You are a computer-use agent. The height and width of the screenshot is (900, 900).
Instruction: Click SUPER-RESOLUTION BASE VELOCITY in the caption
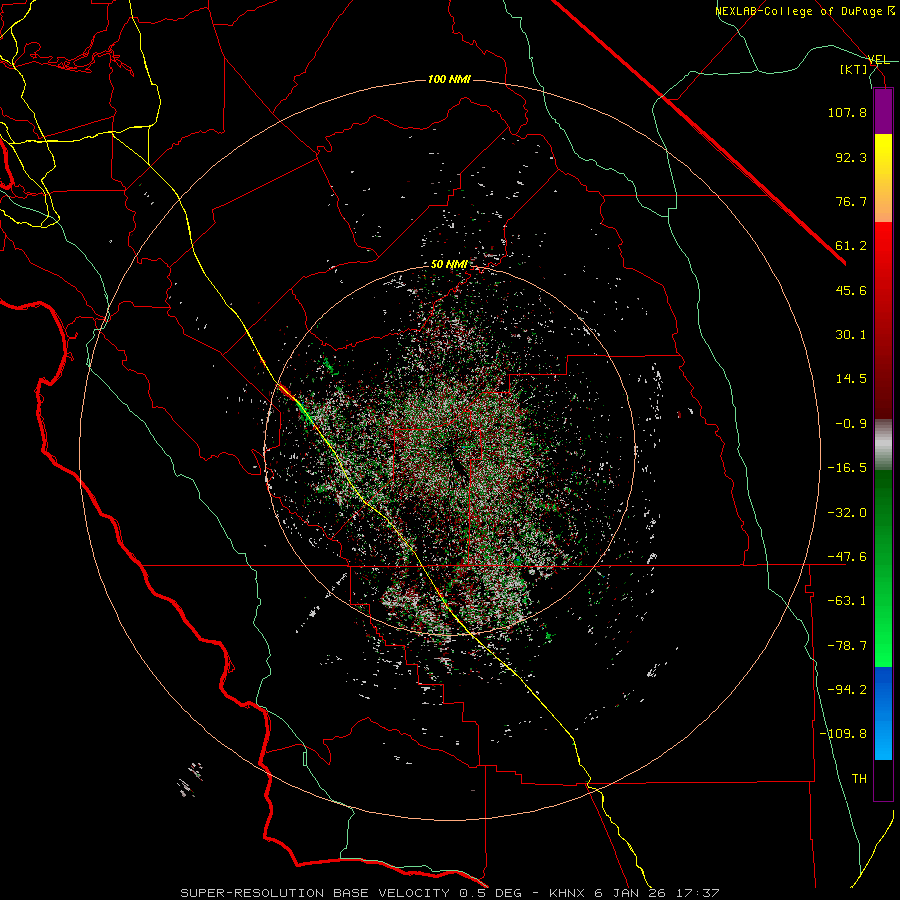[x=315, y=893]
